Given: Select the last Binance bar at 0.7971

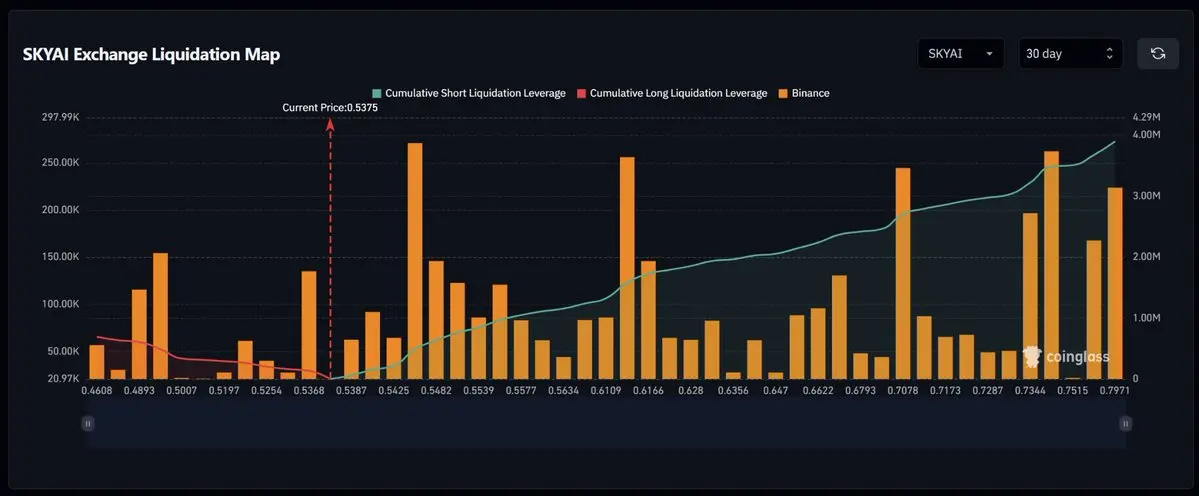Looking at the screenshot, I should (1115, 283).
